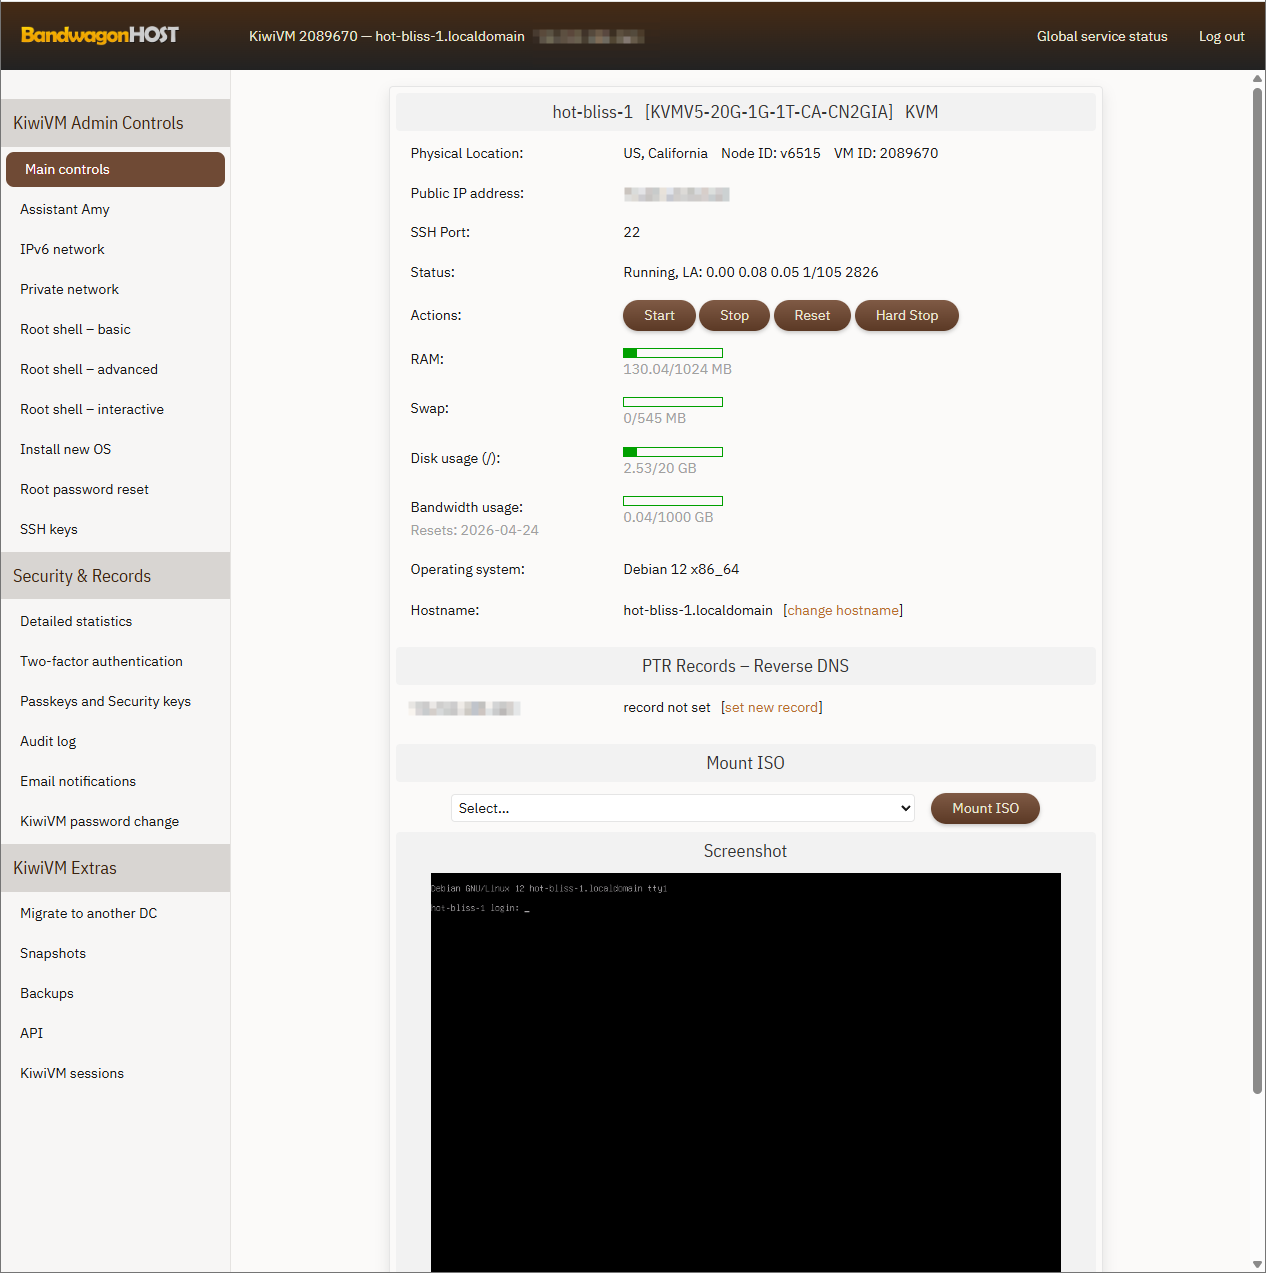The width and height of the screenshot is (1266, 1273).
Task: Open Global service status page
Action: click(1101, 36)
